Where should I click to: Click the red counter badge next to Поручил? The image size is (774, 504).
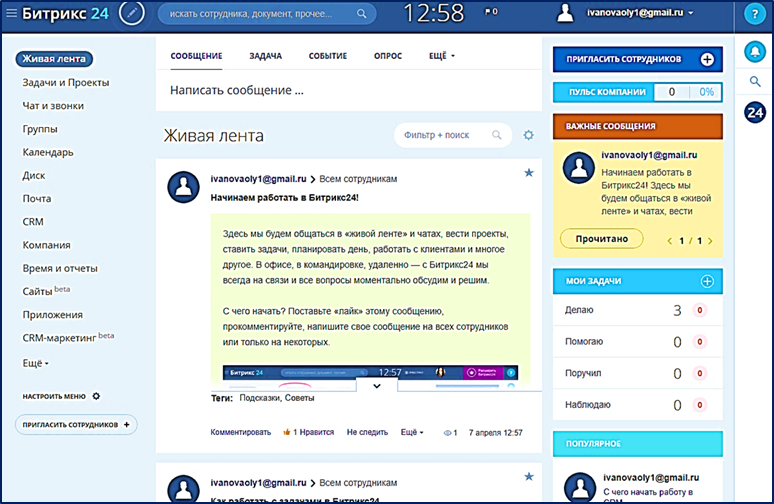[x=699, y=373]
